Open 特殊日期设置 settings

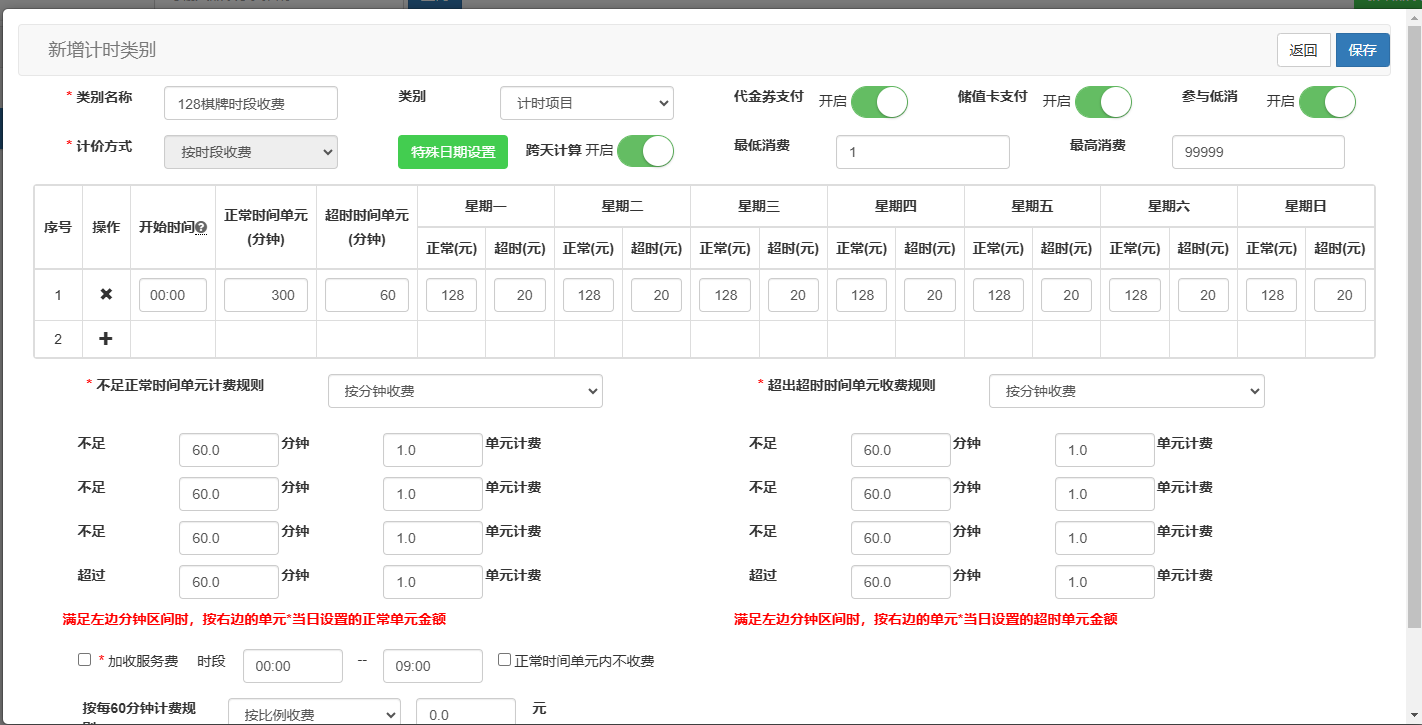click(x=453, y=152)
